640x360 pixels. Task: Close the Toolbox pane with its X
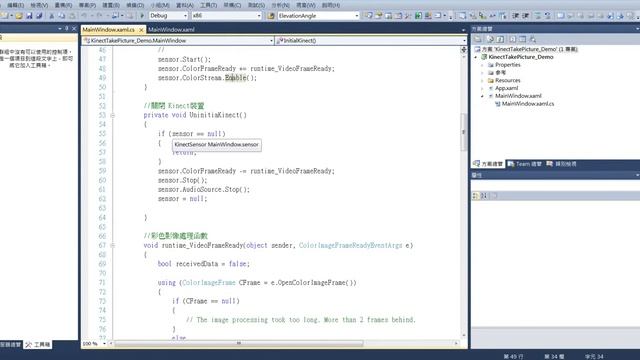tap(74, 29)
